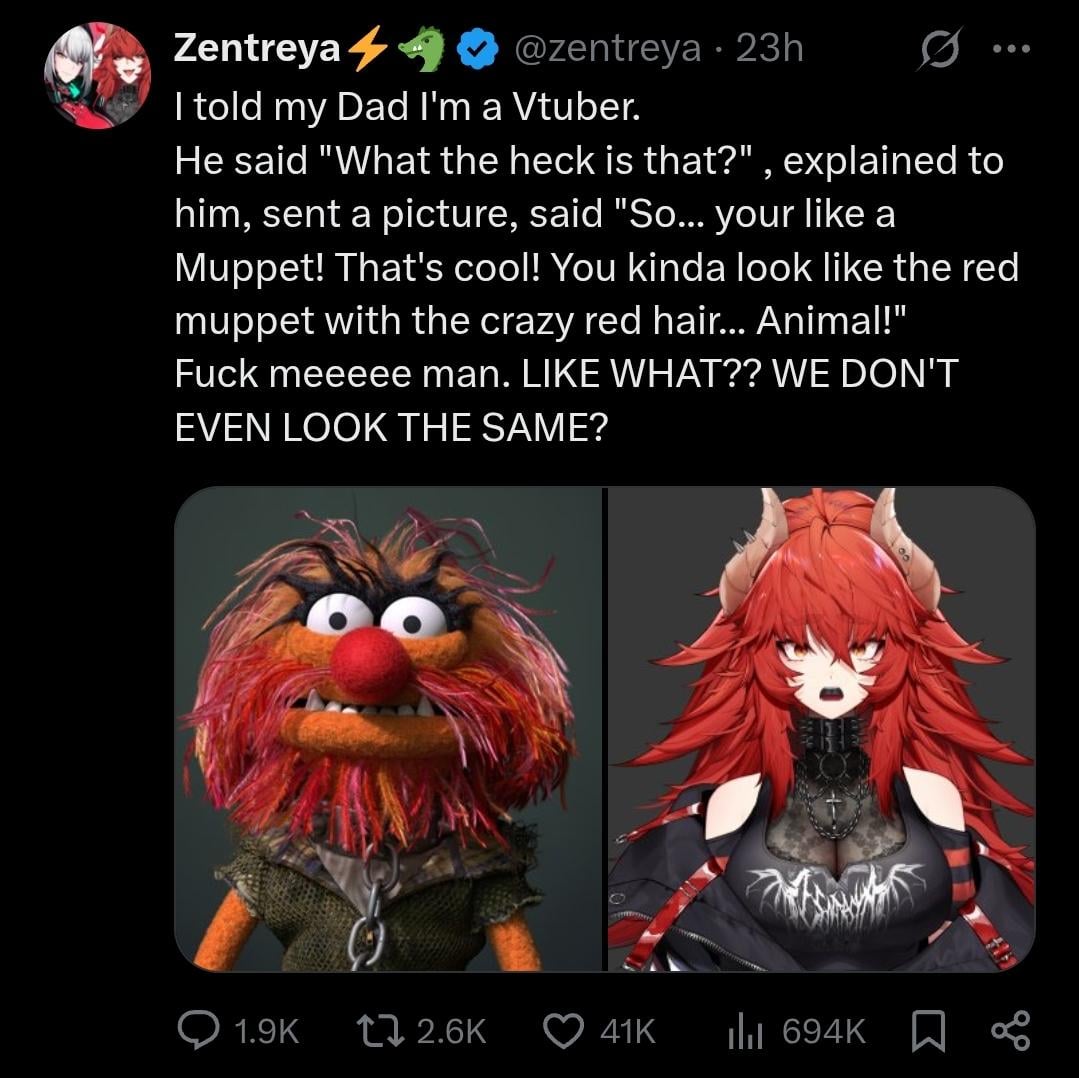The image size is (1079, 1078).
Task: Click the green dragon emoji badge
Action: (421, 50)
